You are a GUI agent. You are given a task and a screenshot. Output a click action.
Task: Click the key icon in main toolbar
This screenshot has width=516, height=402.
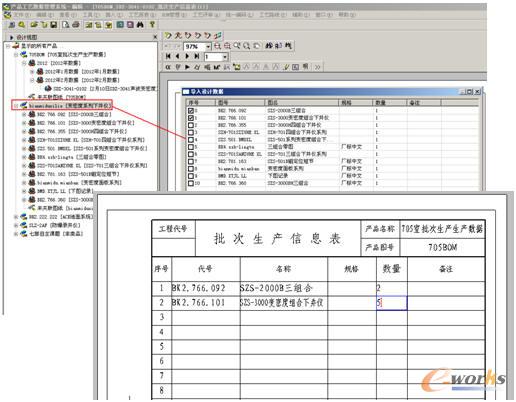[x=152, y=25]
